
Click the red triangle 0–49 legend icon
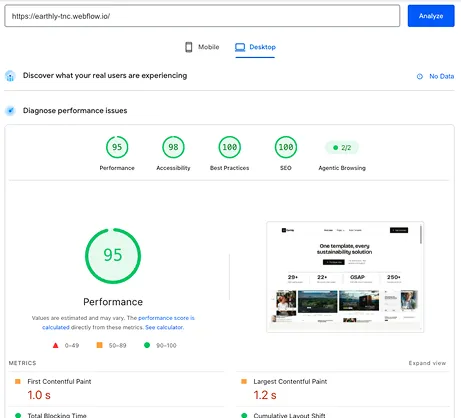pyautogui.click(x=56, y=345)
